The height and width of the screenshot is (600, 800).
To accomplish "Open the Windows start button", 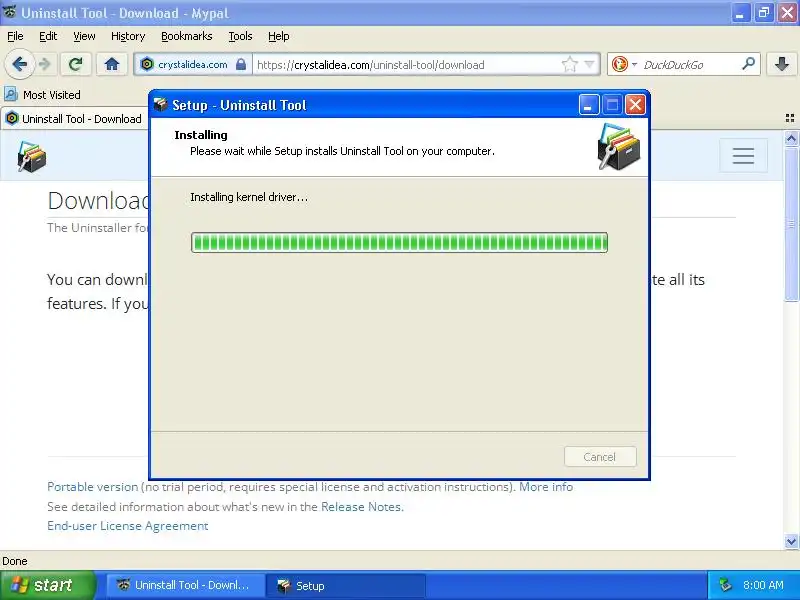I will 47,585.
